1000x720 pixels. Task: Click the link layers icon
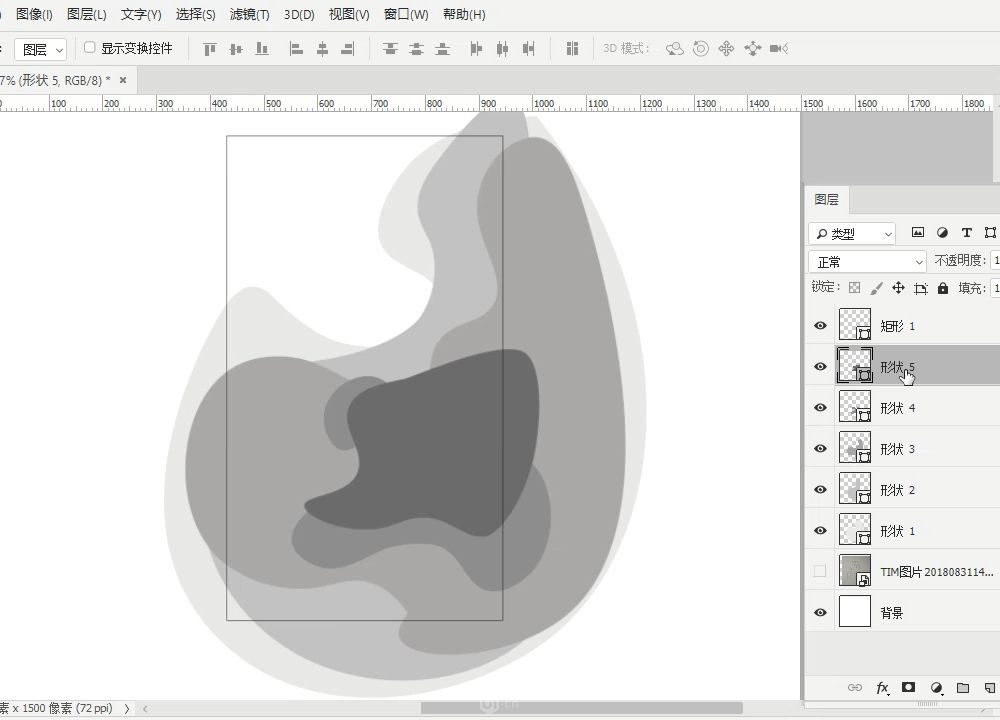855,687
